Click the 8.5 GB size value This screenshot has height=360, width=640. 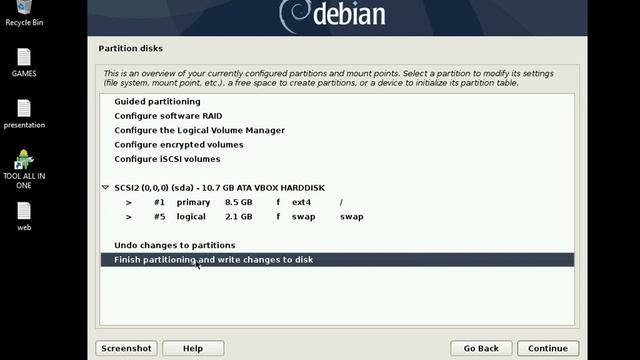click(x=238, y=202)
